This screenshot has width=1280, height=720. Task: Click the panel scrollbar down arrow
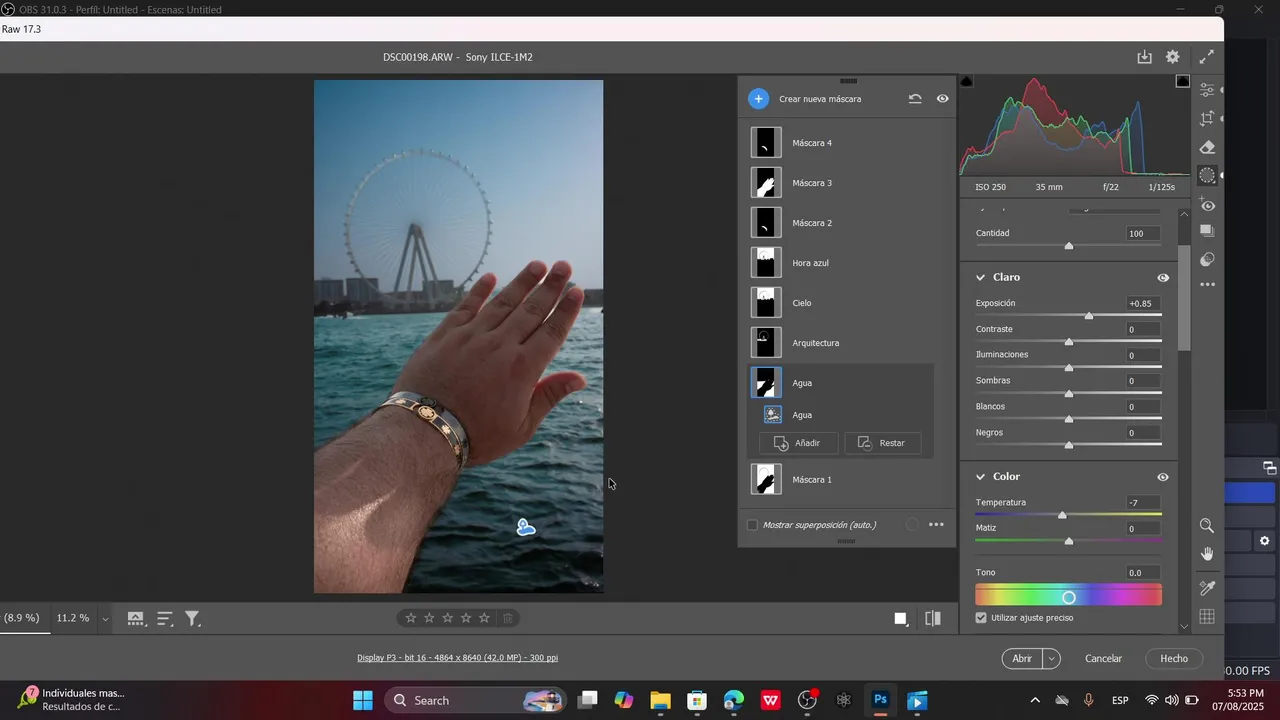pos(1185,627)
